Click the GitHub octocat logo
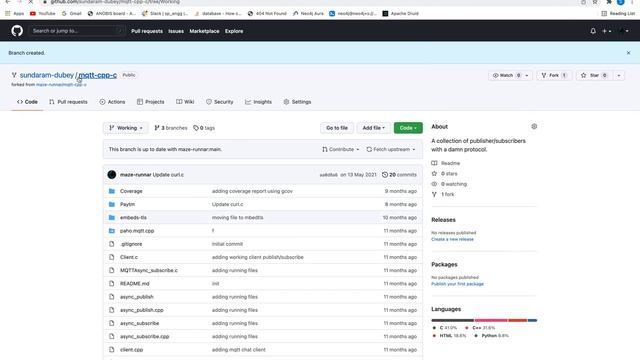The width and height of the screenshot is (640, 360). tap(17, 31)
